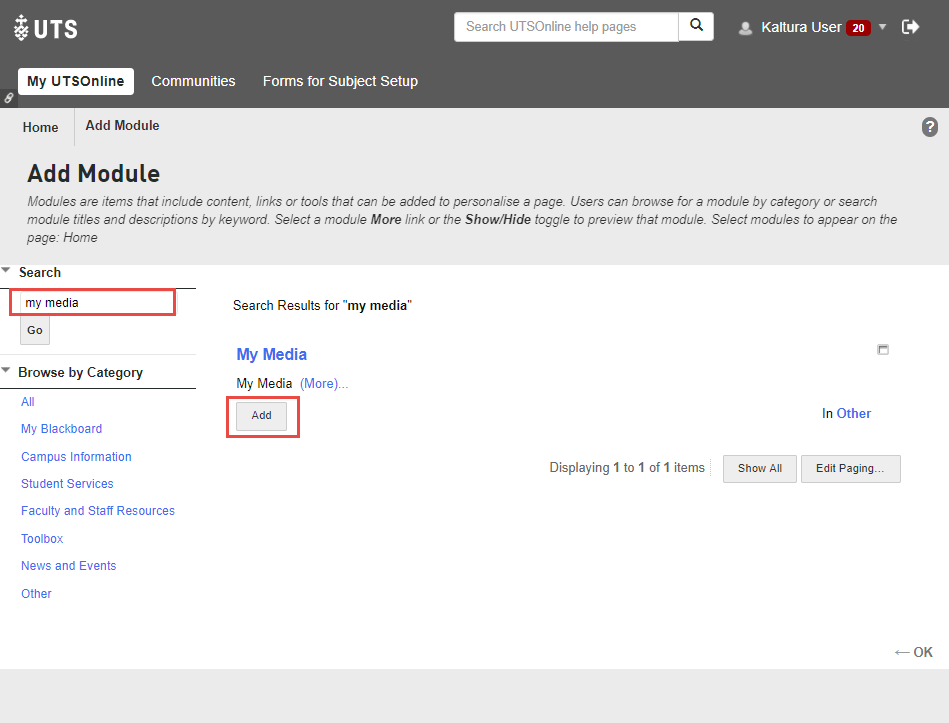Switch to the Communities tab
The width and height of the screenshot is (949, 723).
pos(193,81)
